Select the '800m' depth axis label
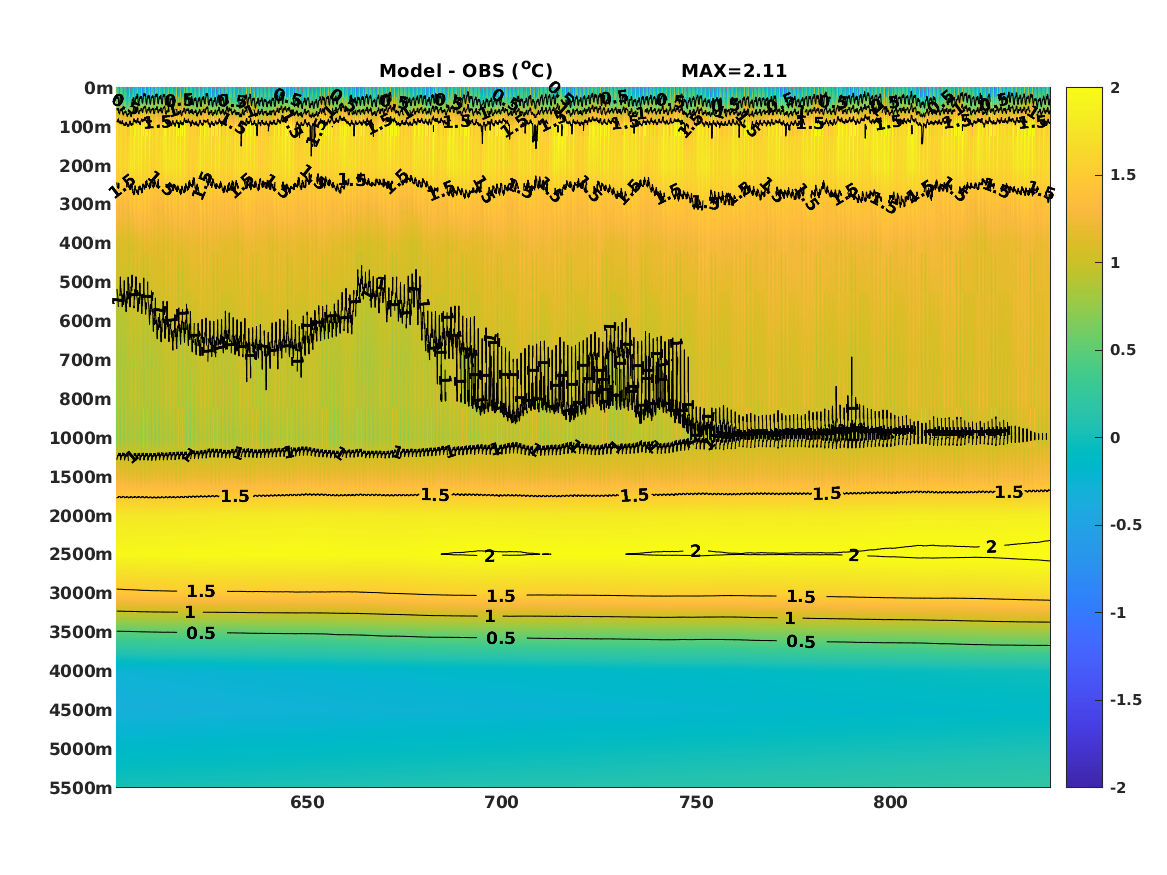Screen dimensions: 1167x875 pyautogui.click(x=86, y=399)
